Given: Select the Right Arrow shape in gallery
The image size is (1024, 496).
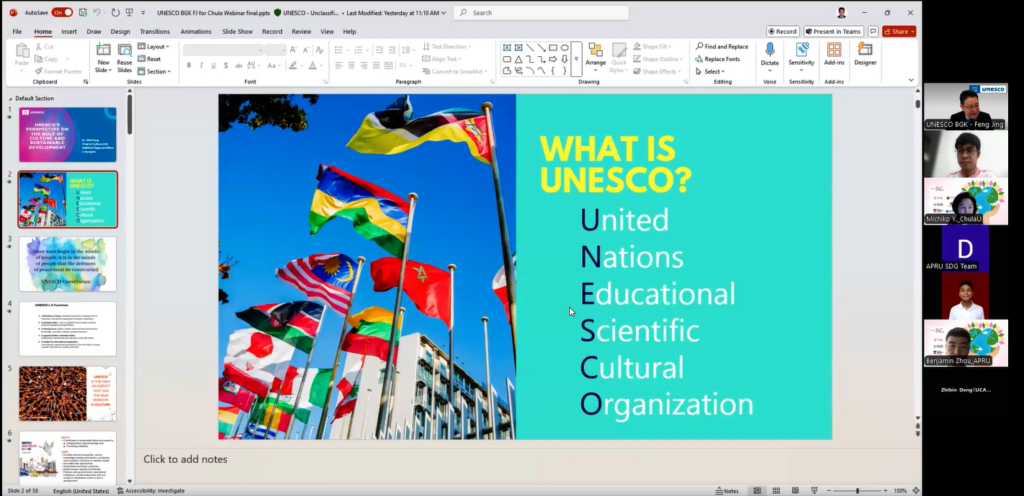Looking at the screenshot, I should tap(553, 59).
